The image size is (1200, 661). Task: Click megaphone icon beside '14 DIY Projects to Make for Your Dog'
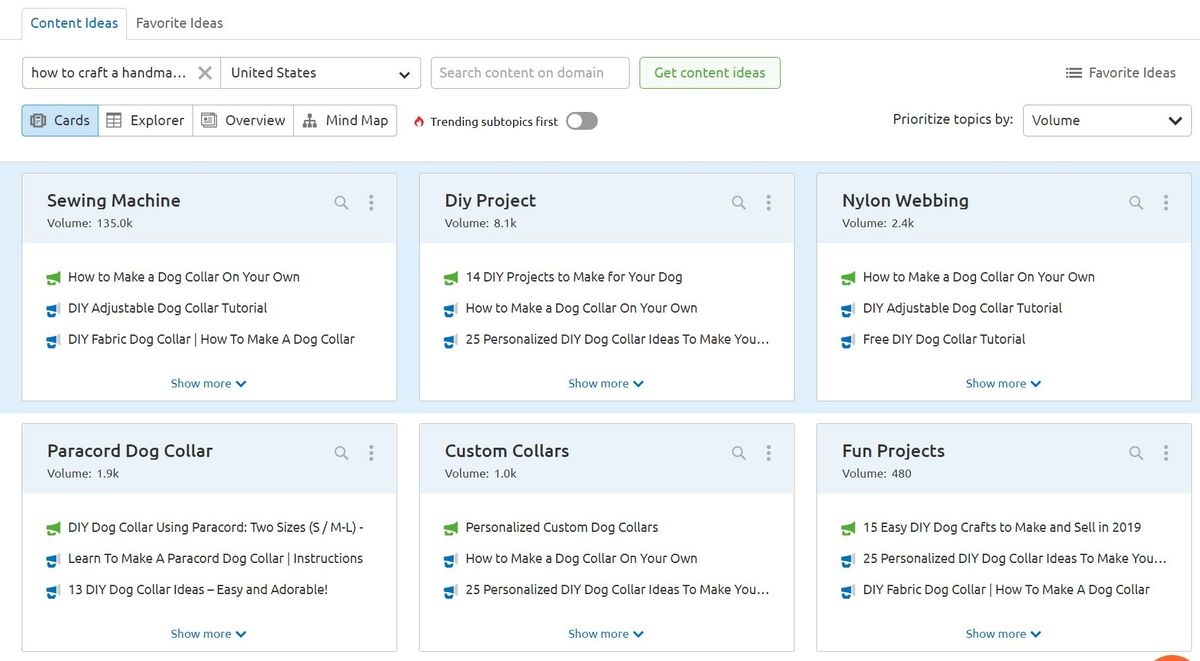pos(451,278)
